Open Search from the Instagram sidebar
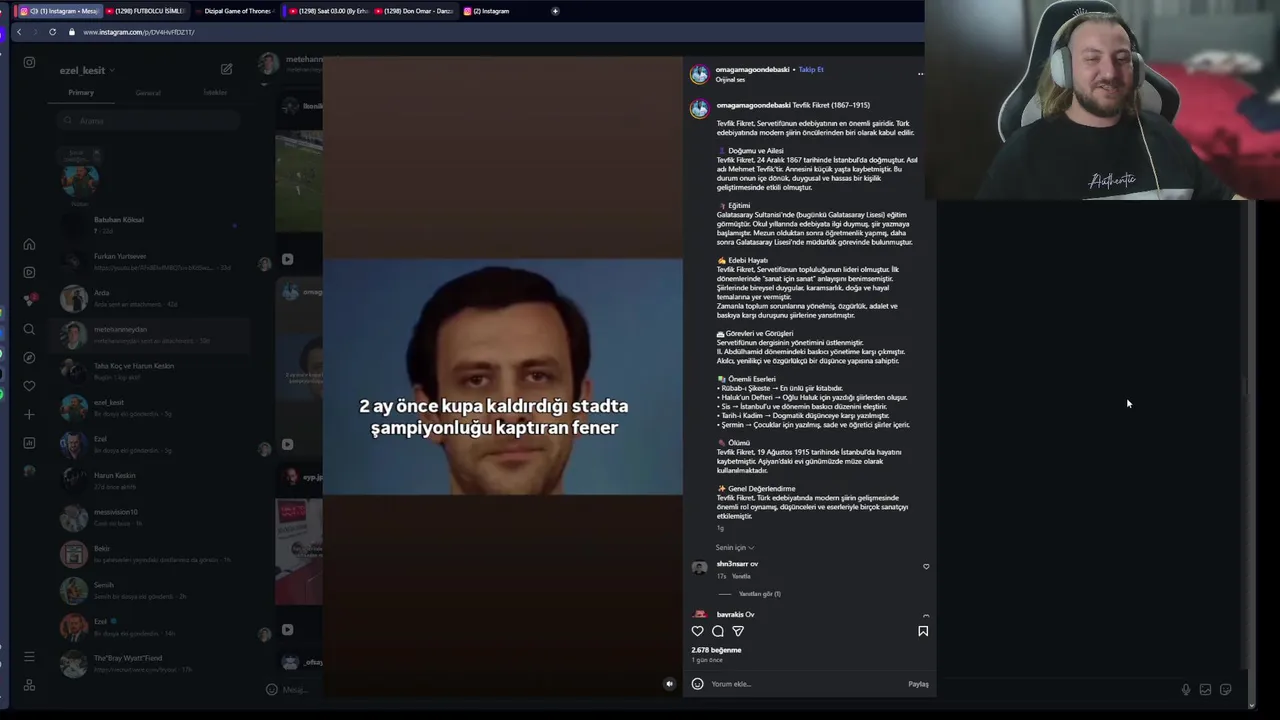Image resolution: width=1280 pixels, height=720 pixels. pos(29,329)
